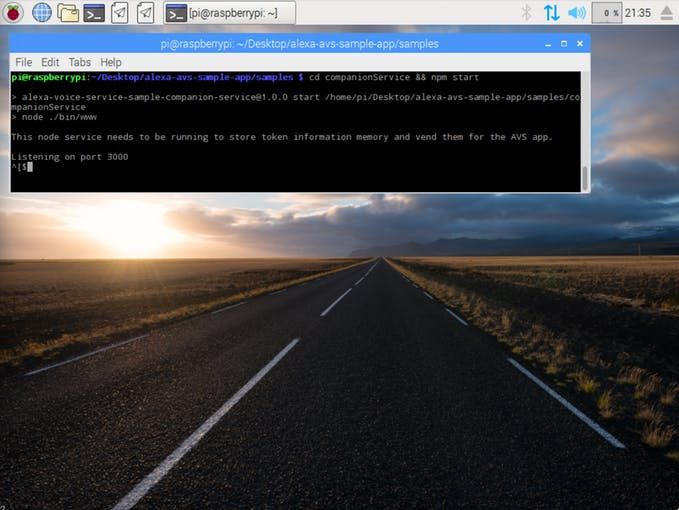Click the CPU usage monitor
Viewport: 679px width, 510px height.
pos(607,13)
